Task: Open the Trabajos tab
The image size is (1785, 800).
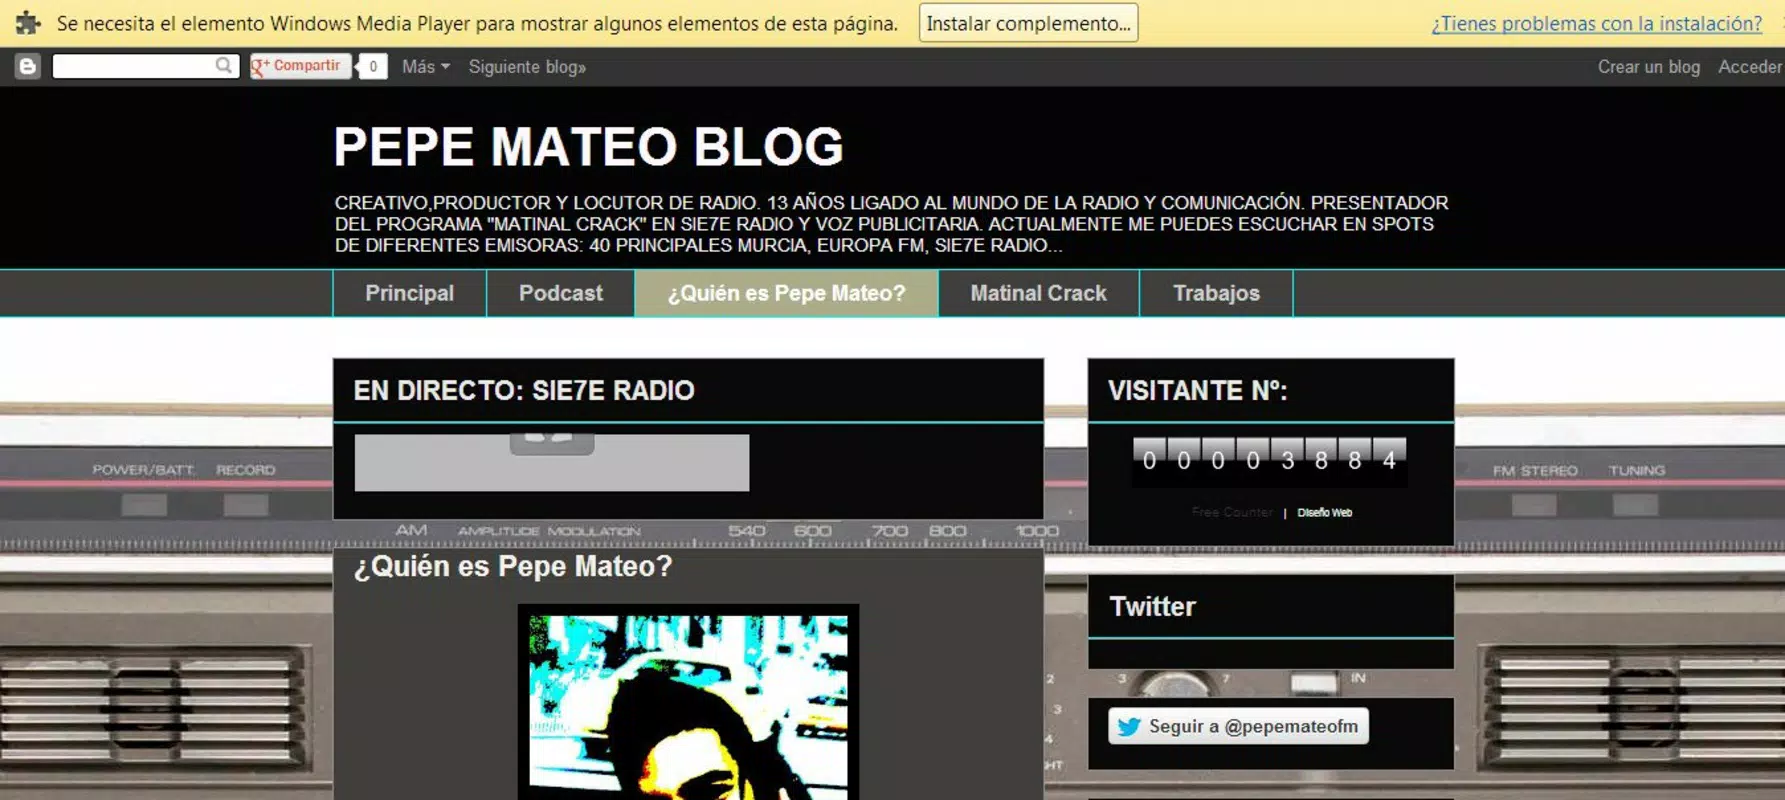Action: coord(1216,293)
